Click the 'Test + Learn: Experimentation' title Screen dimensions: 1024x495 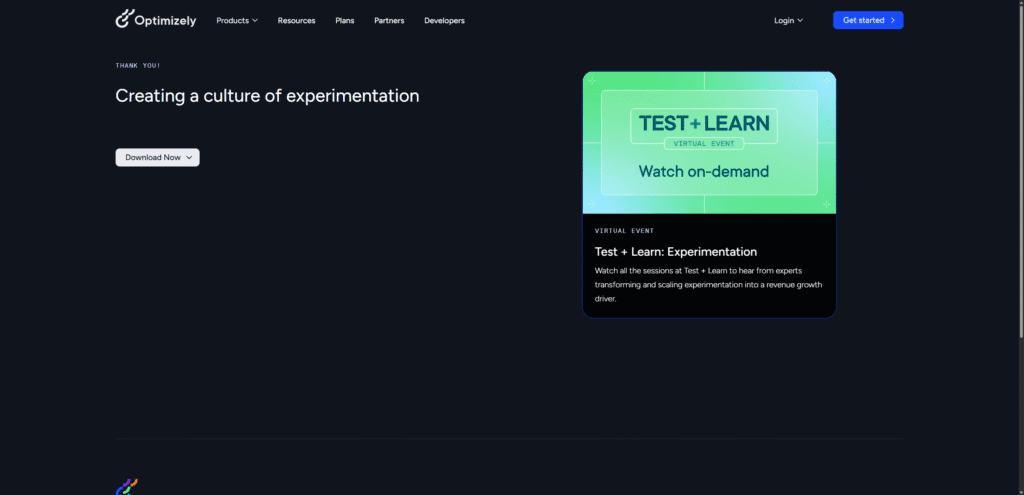point(675,252)
